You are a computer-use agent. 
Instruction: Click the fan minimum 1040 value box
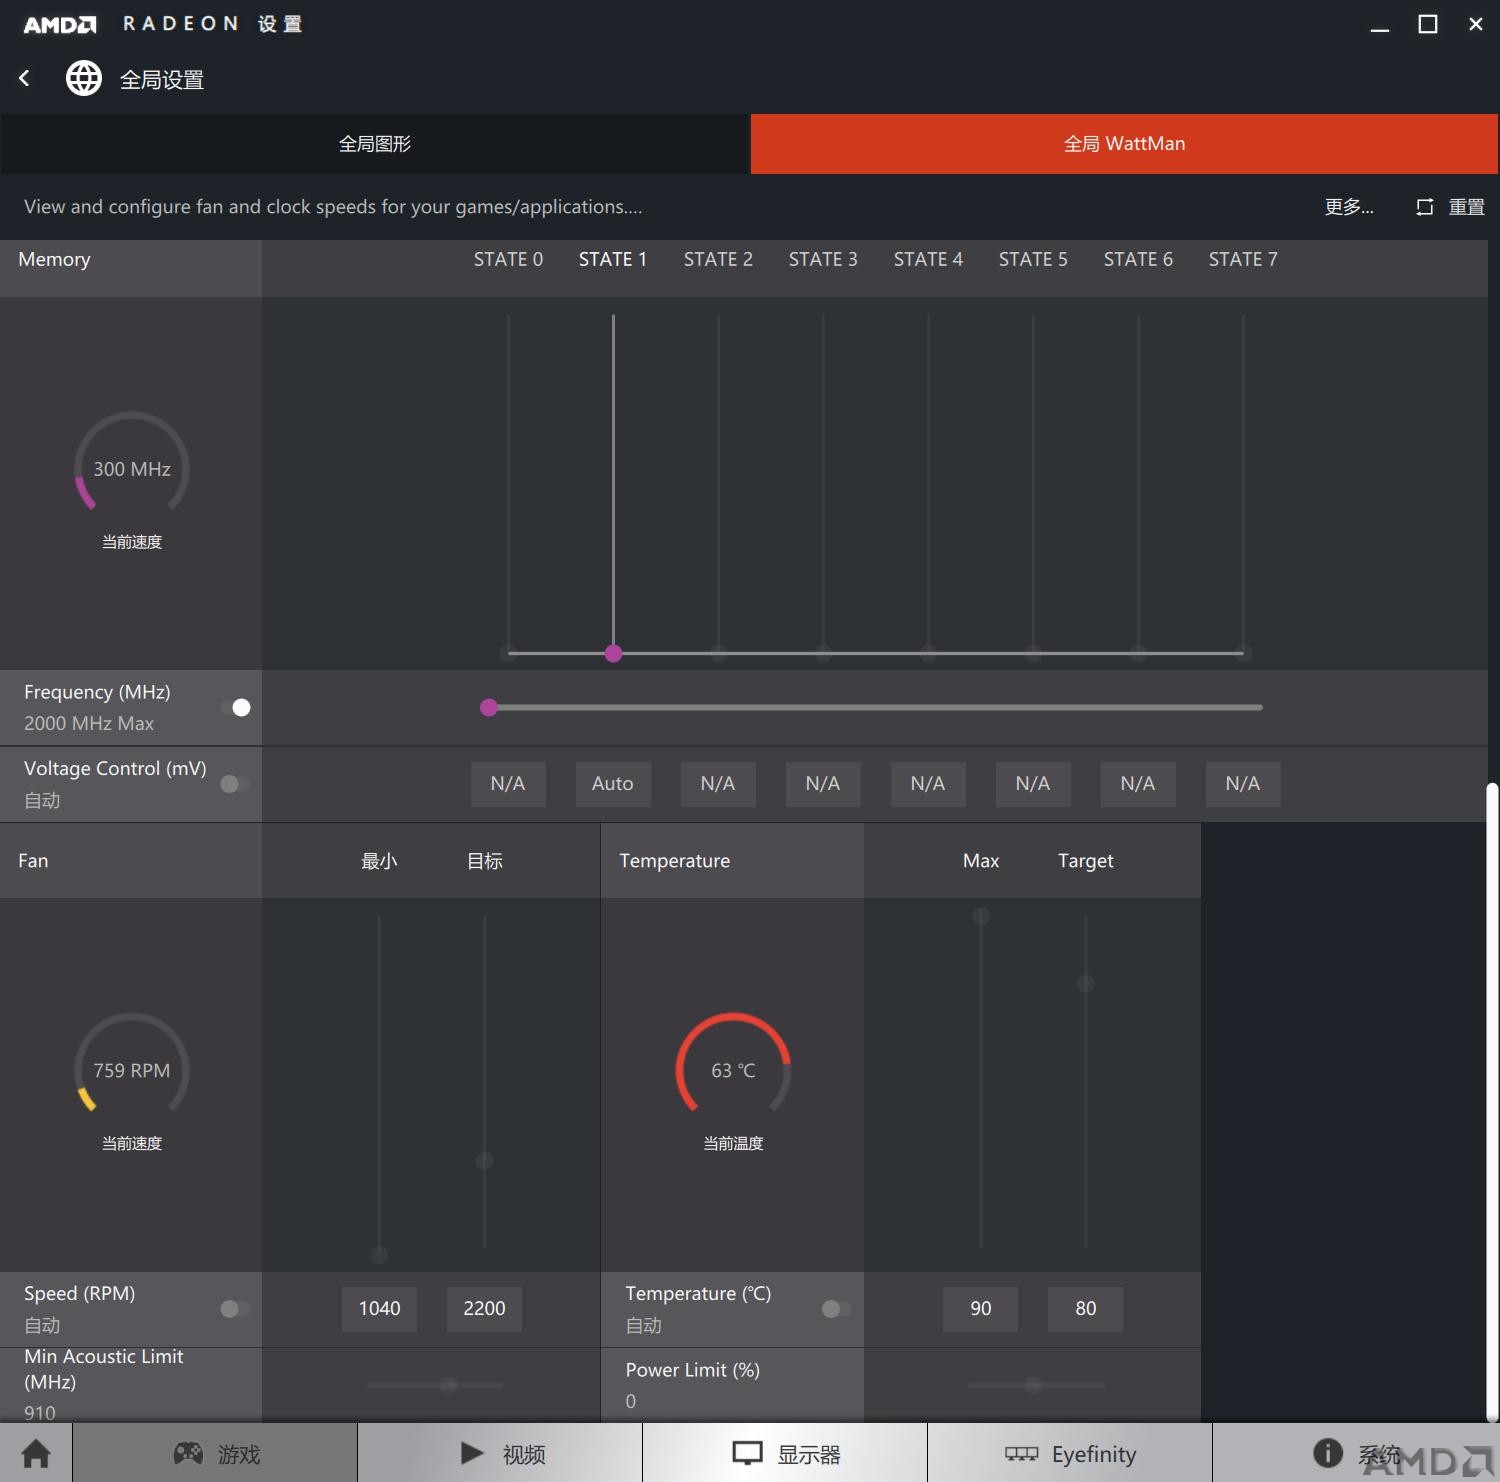click(x=379, y=1309)
